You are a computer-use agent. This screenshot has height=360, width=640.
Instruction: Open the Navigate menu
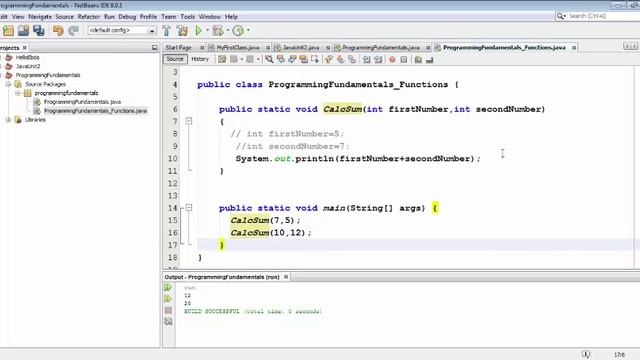pyautogui.click(x=40, y=17)
